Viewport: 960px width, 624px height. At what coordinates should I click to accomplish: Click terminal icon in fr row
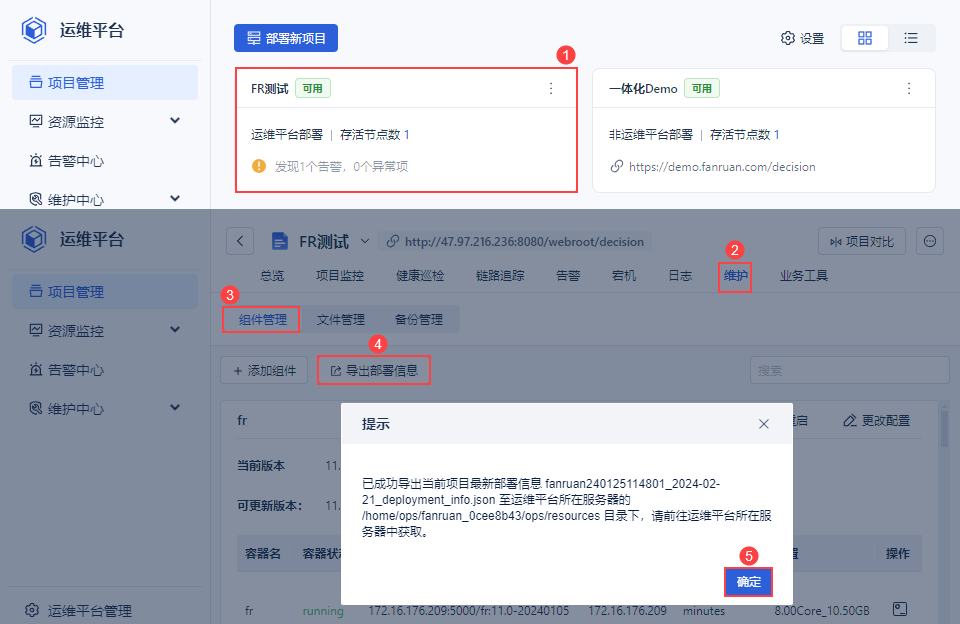(899, 609)
